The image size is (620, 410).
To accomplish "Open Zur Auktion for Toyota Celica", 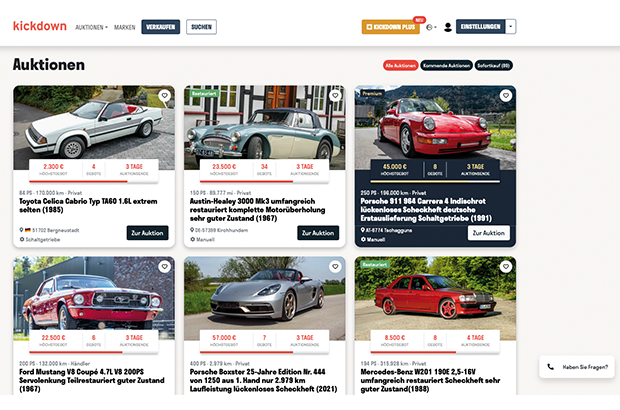I will coord(147,233).
